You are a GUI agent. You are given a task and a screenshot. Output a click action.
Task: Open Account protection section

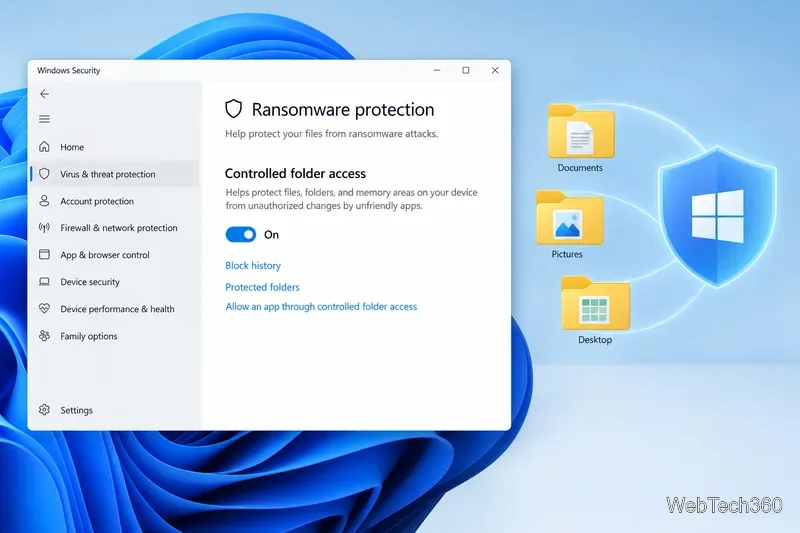[x=115, y=201]
